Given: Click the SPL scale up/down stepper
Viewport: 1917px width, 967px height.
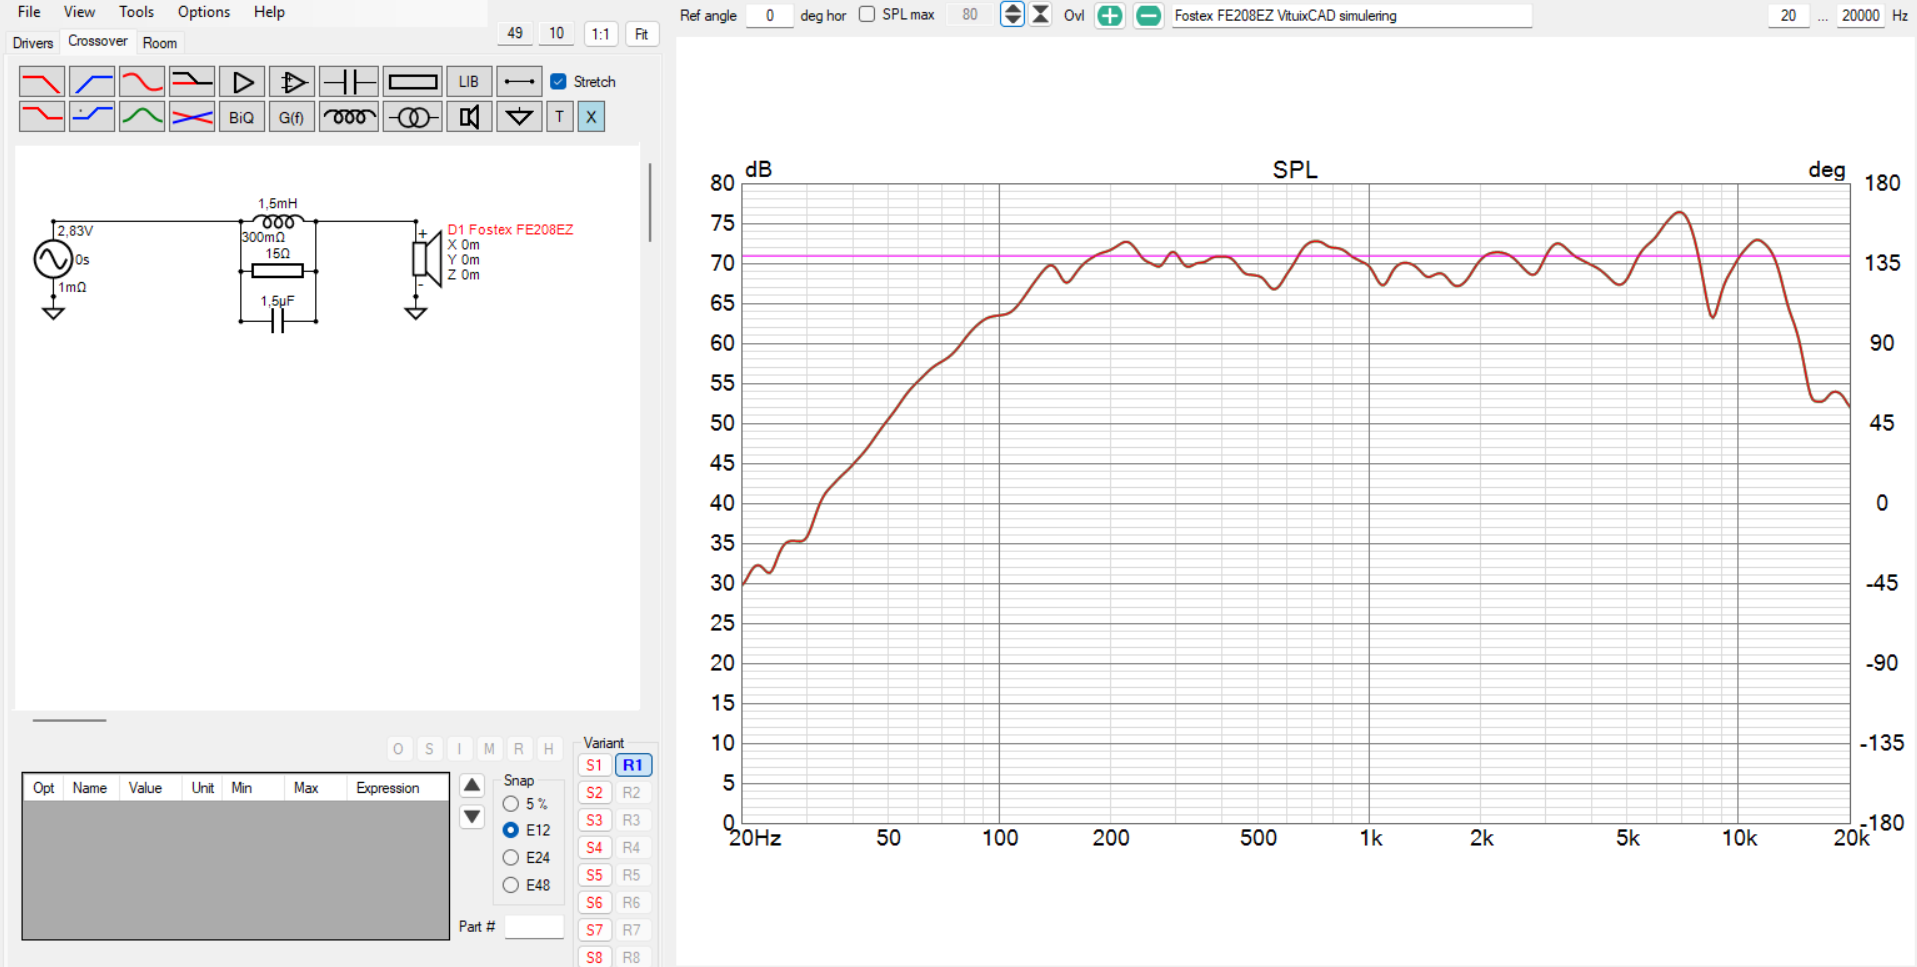Looking at the screenshot, I should (x=1012, y=15).
